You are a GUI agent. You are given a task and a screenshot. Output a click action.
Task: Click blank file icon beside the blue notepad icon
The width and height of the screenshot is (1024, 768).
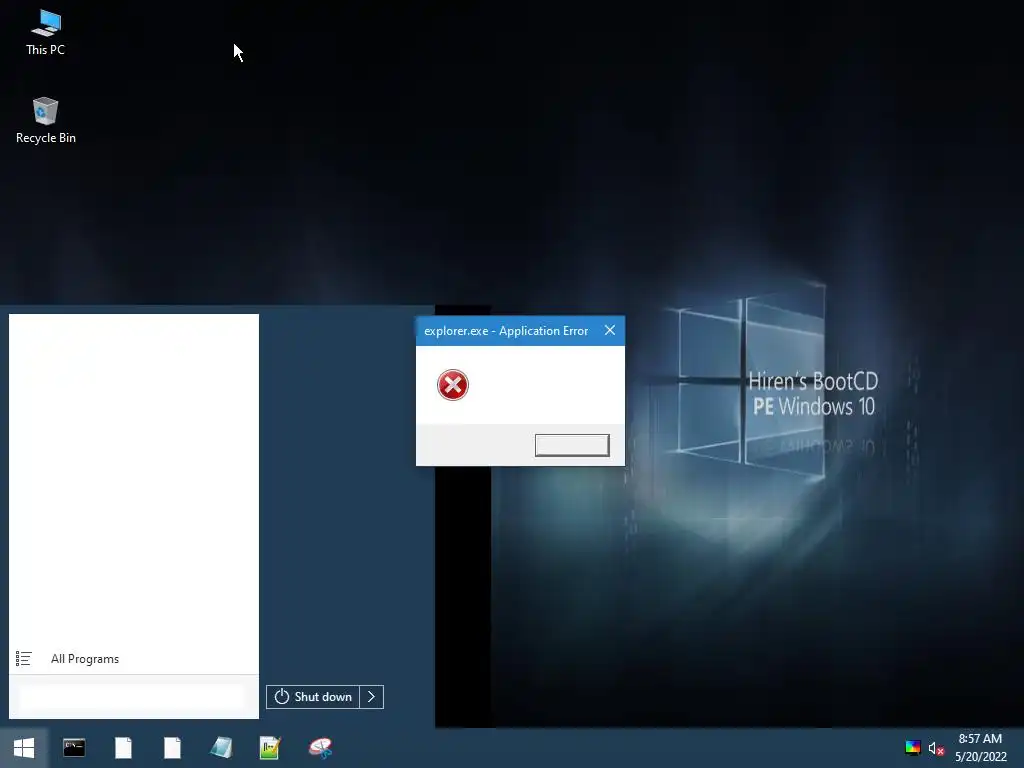click(x=172, y=748)
